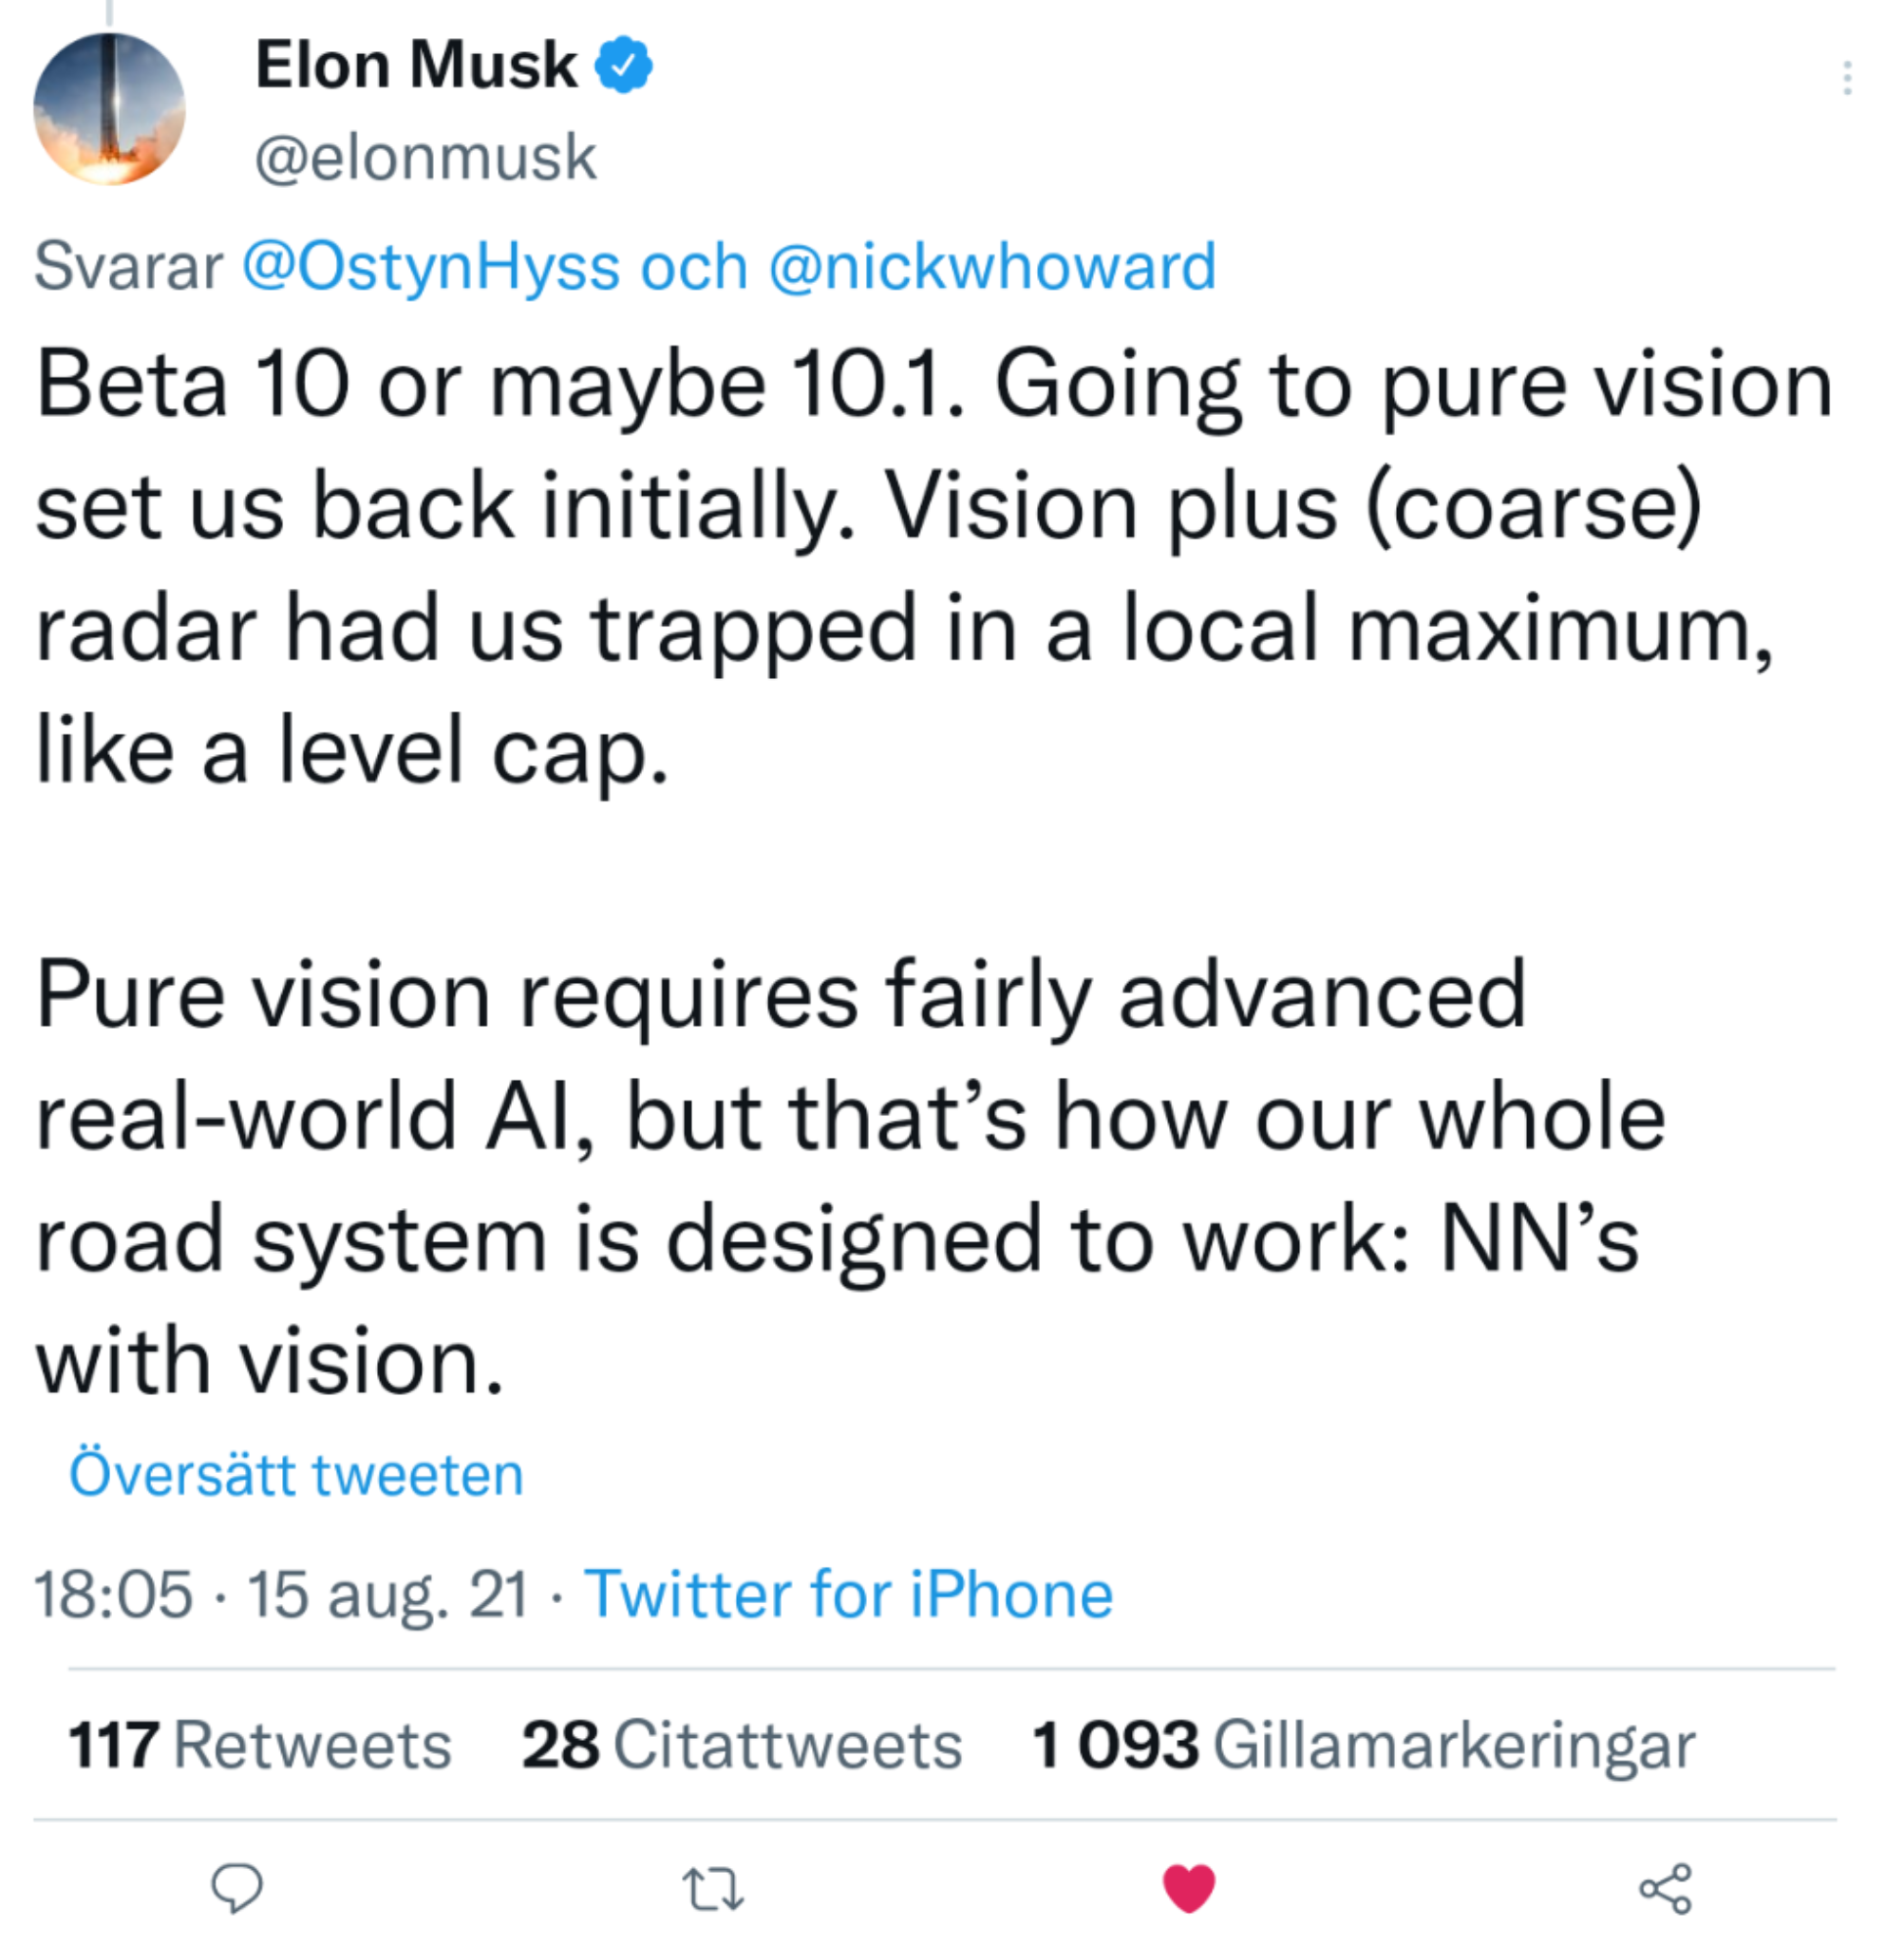The width and height of the screenshot is (1904, 1945).
Task: View the 28 Citattweets list
Action: pyautogui.click(x=741, y=1746)
